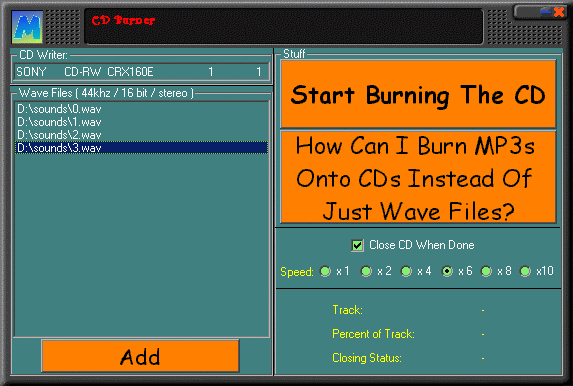Minimize the CD Burner window

(x=545, y=12)
